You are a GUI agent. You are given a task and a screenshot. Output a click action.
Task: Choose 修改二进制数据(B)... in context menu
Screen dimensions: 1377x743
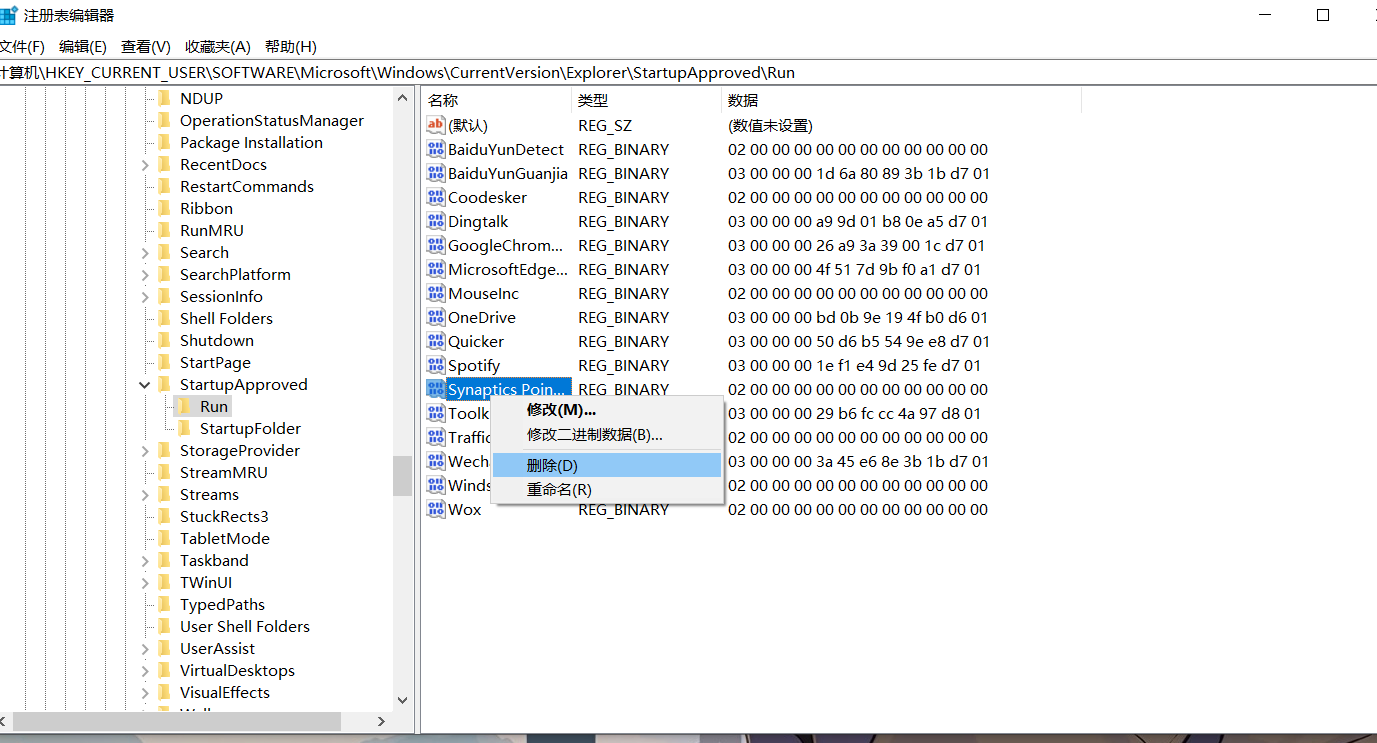607,435
